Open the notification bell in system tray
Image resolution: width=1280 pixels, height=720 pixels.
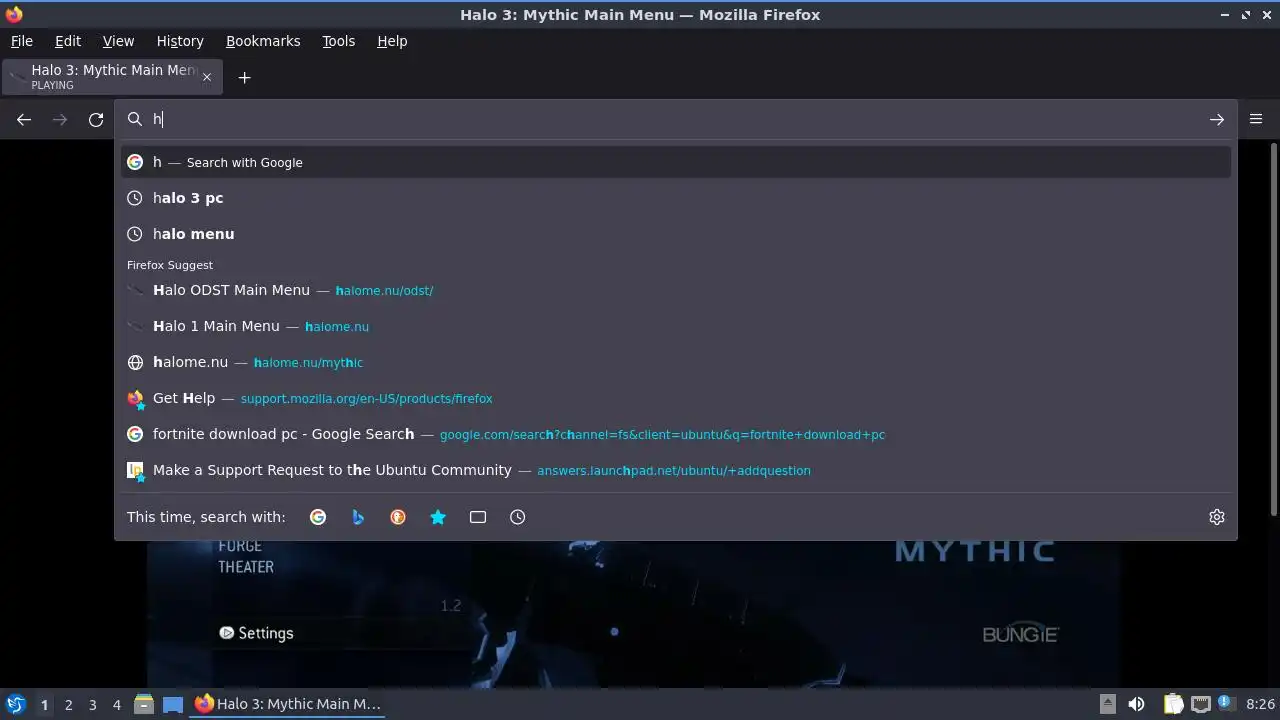point(1227,704)
